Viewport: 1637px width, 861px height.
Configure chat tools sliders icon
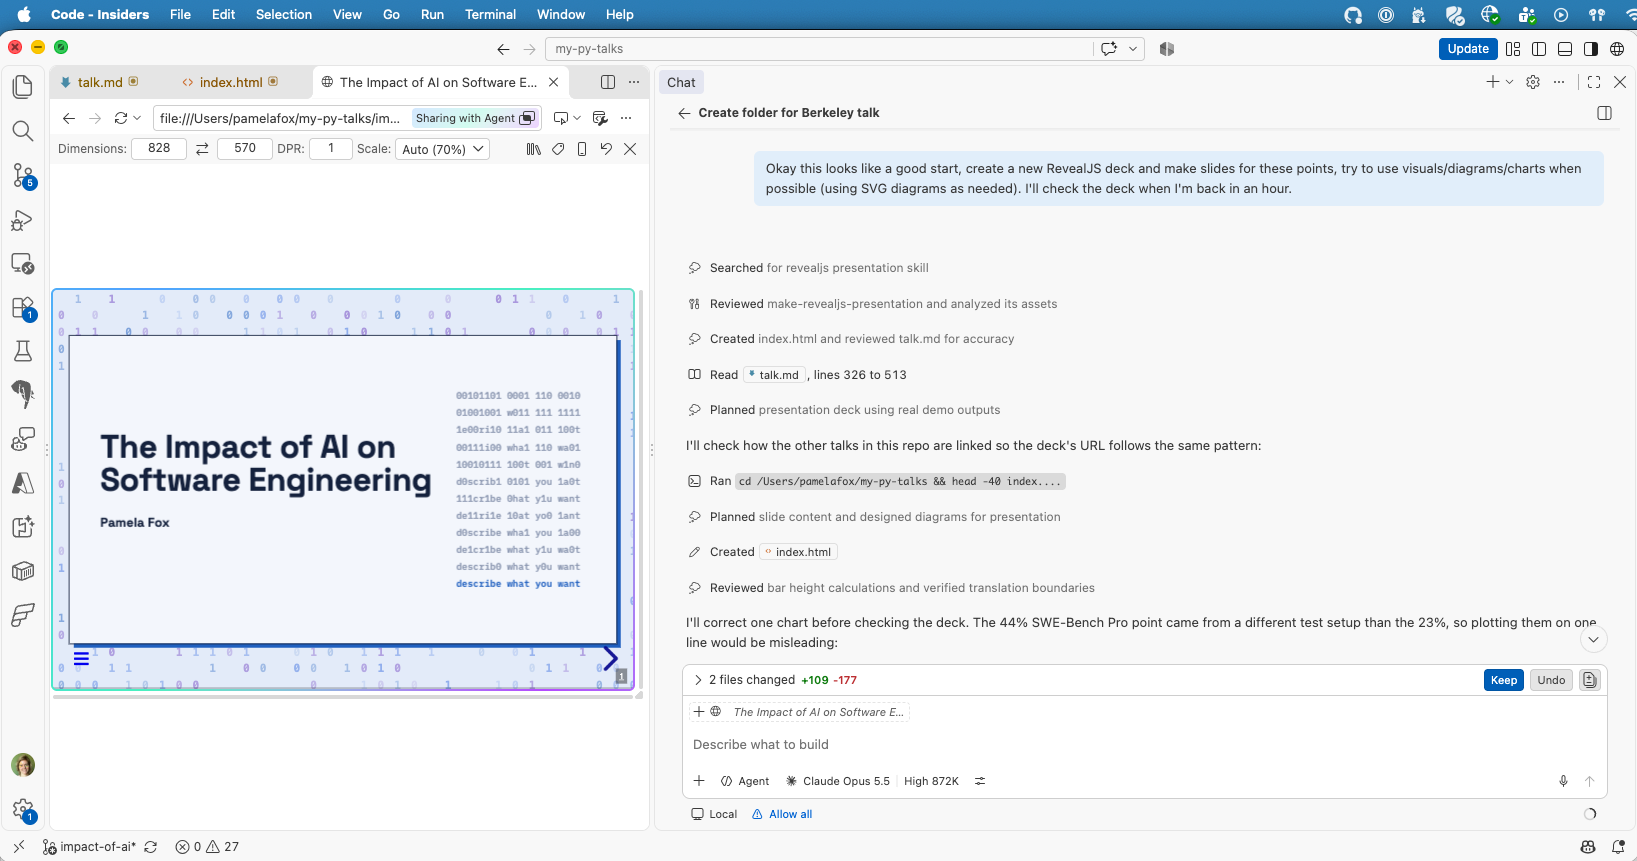pos(980,781)
